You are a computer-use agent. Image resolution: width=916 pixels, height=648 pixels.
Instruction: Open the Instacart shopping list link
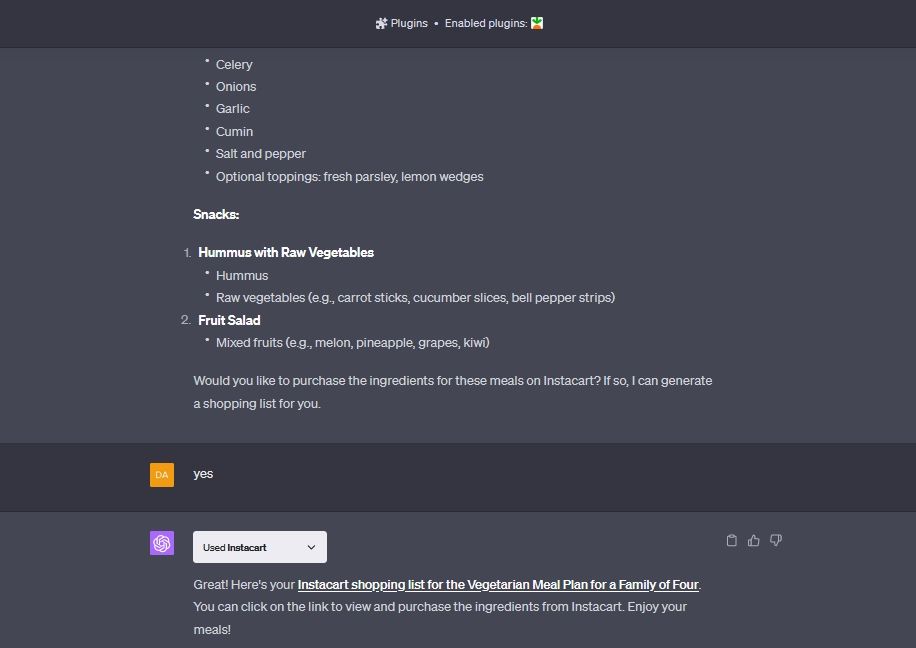tap(498, 584)
